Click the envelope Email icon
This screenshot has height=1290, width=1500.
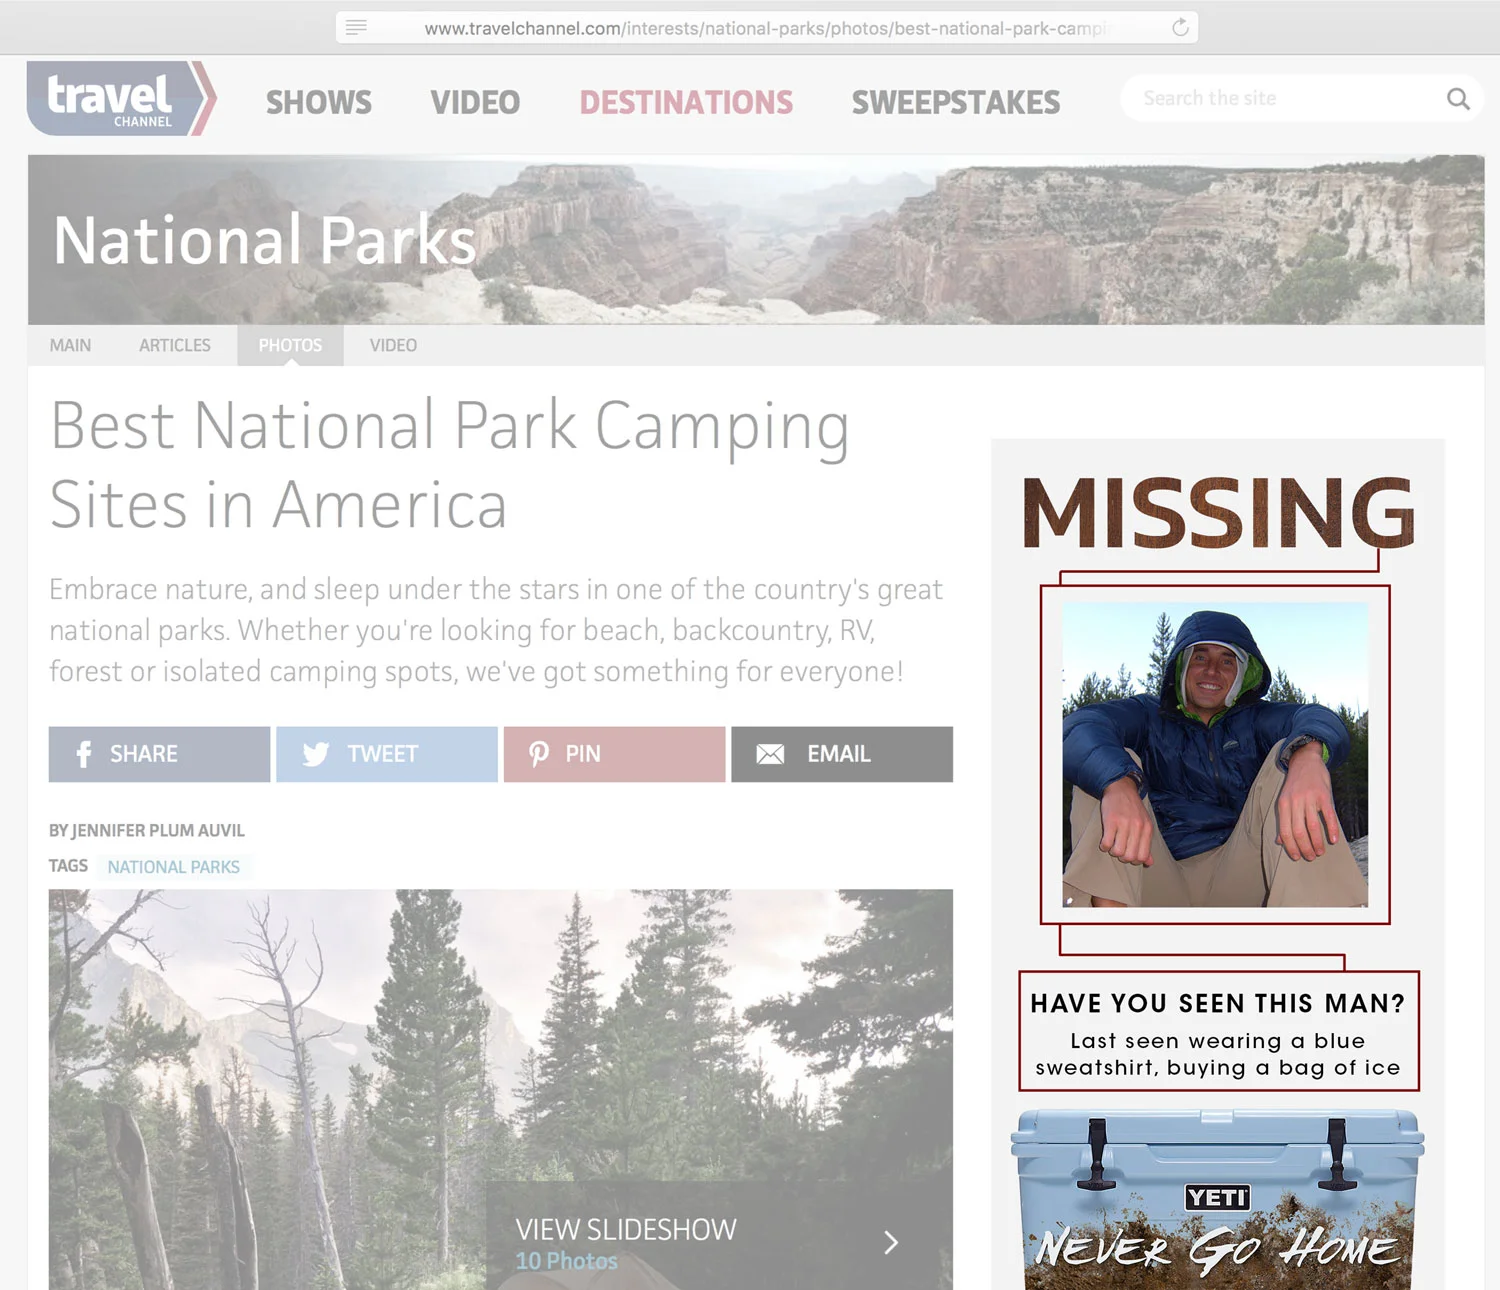pyautogui.click(x=770, y=754)
